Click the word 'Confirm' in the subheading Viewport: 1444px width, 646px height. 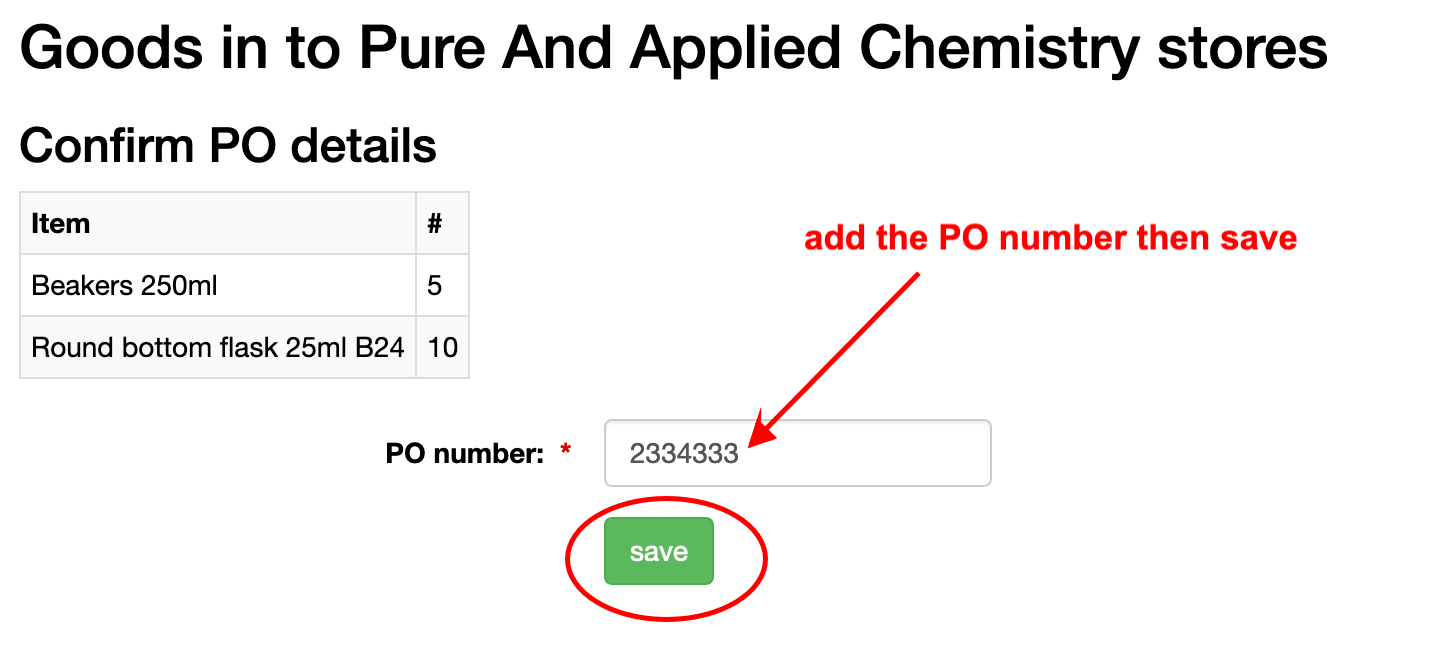(105, 146)
